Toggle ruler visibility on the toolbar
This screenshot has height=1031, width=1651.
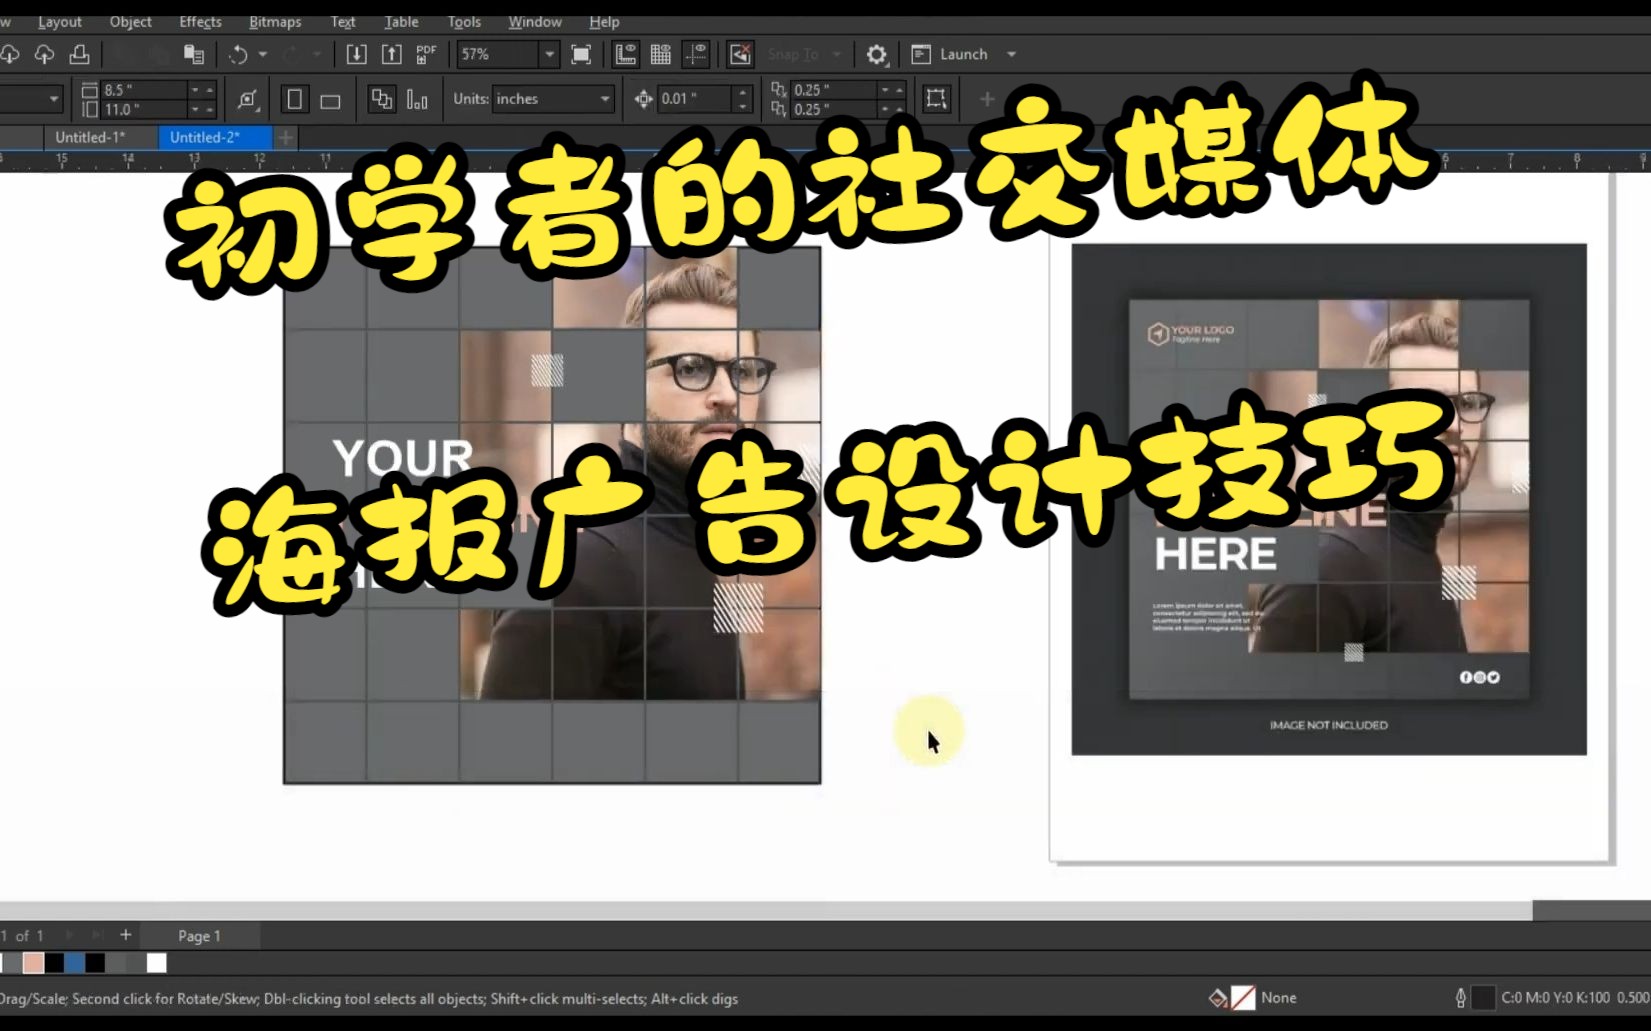(626, 54)
